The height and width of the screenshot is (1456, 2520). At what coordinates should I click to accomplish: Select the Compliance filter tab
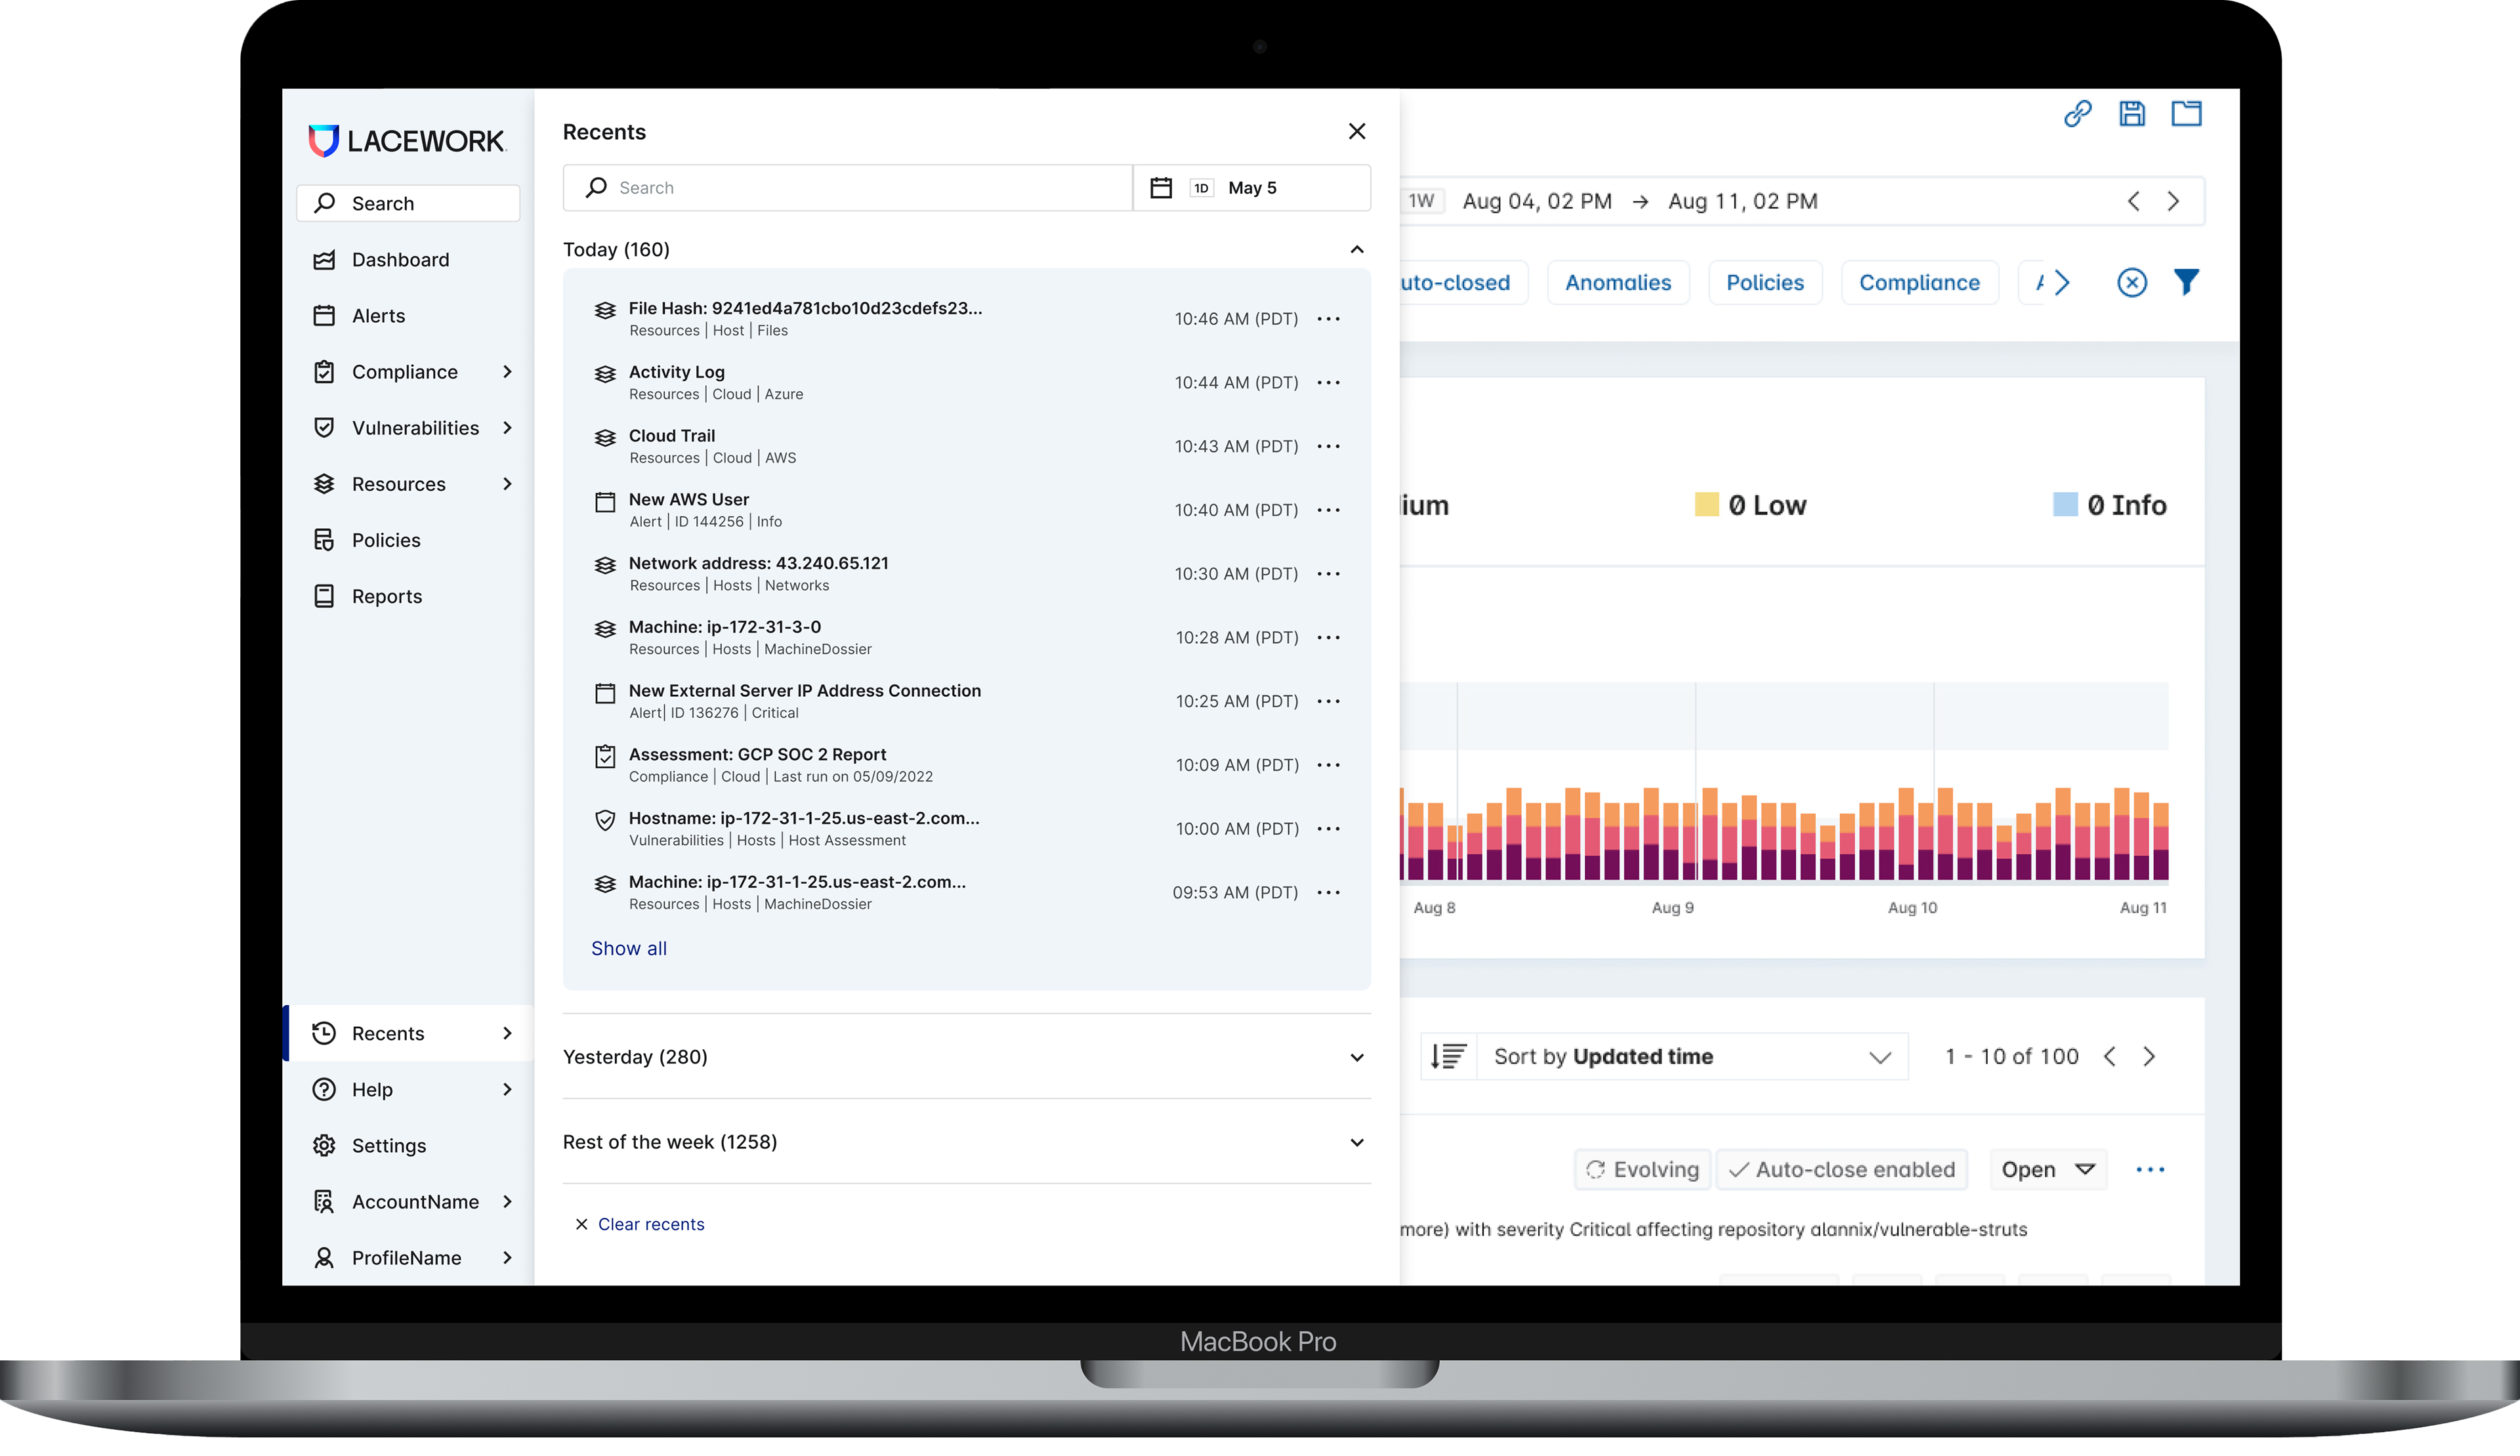point(1919,283)
